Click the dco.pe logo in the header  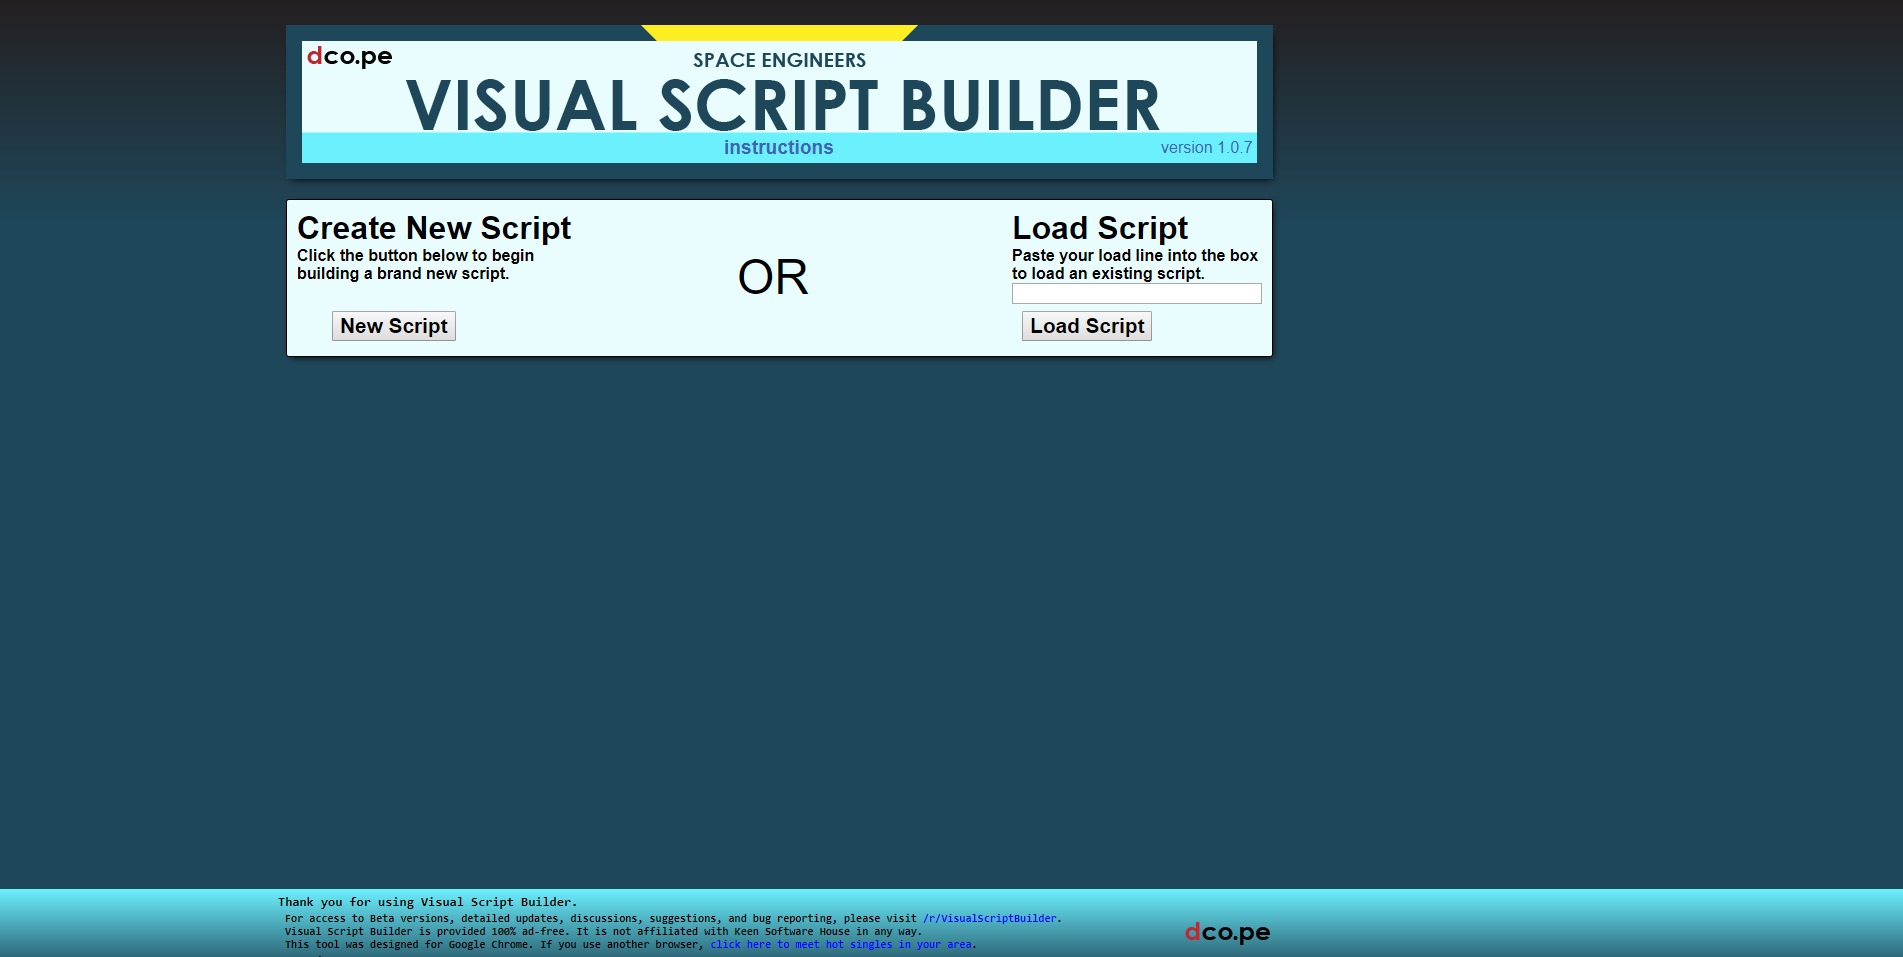(349, 57)
